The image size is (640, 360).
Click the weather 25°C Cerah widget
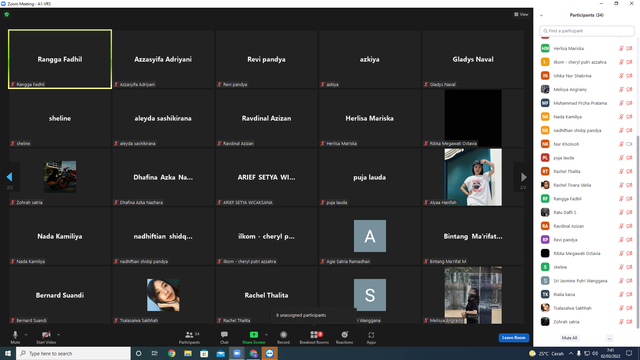pos(546,353)
